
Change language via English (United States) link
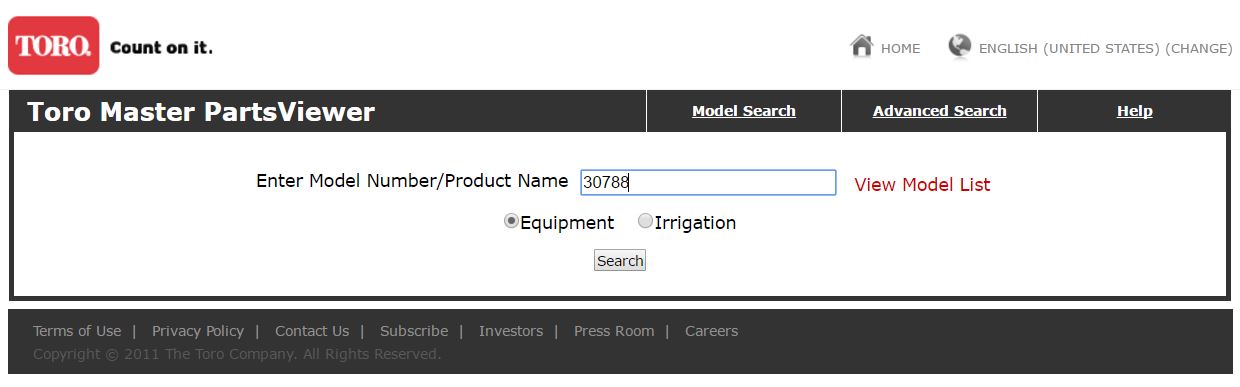click(x=1105, y=48)
